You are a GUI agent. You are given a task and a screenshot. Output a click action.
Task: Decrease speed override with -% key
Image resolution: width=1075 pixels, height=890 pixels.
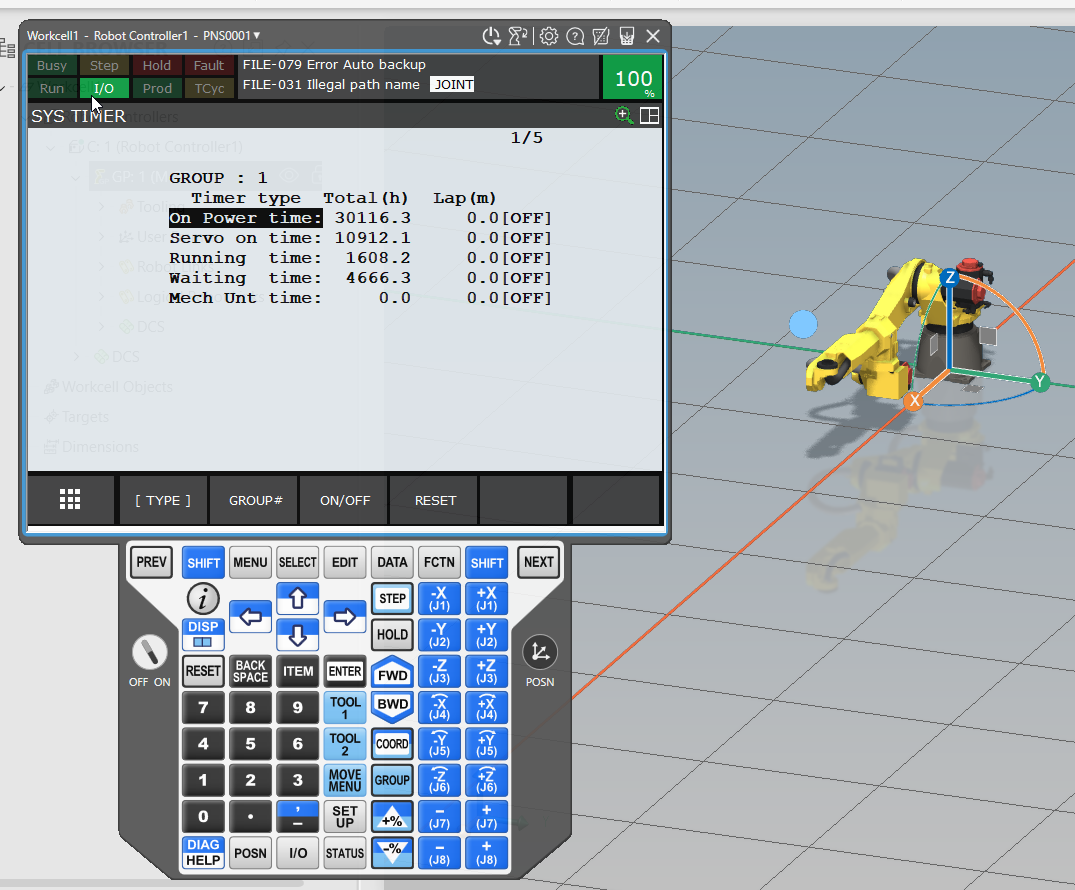392,852
